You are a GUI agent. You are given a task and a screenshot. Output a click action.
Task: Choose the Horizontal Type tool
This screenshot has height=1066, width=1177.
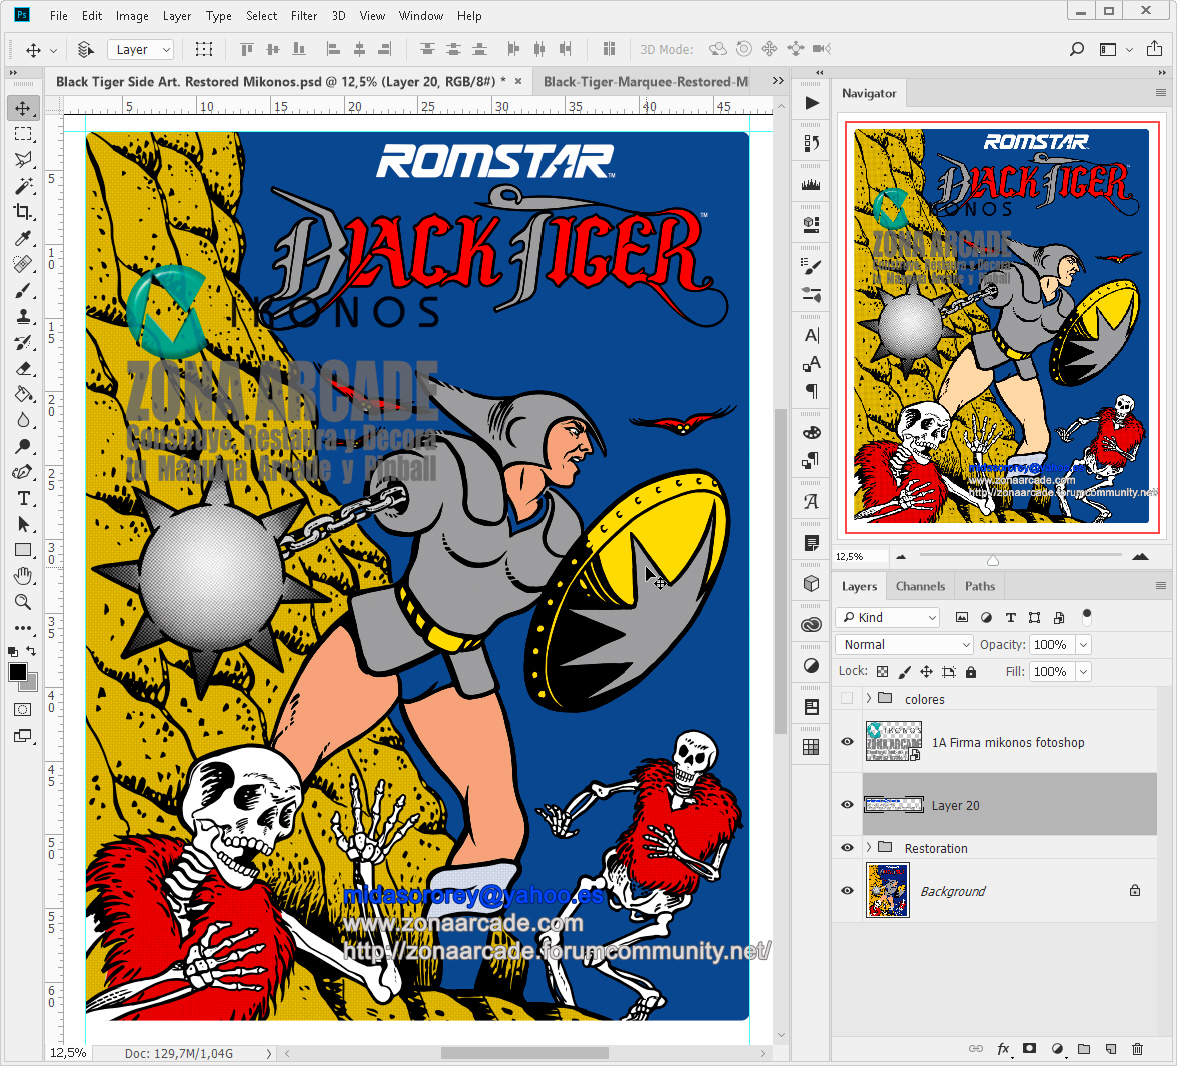click(x=23, y=498)
